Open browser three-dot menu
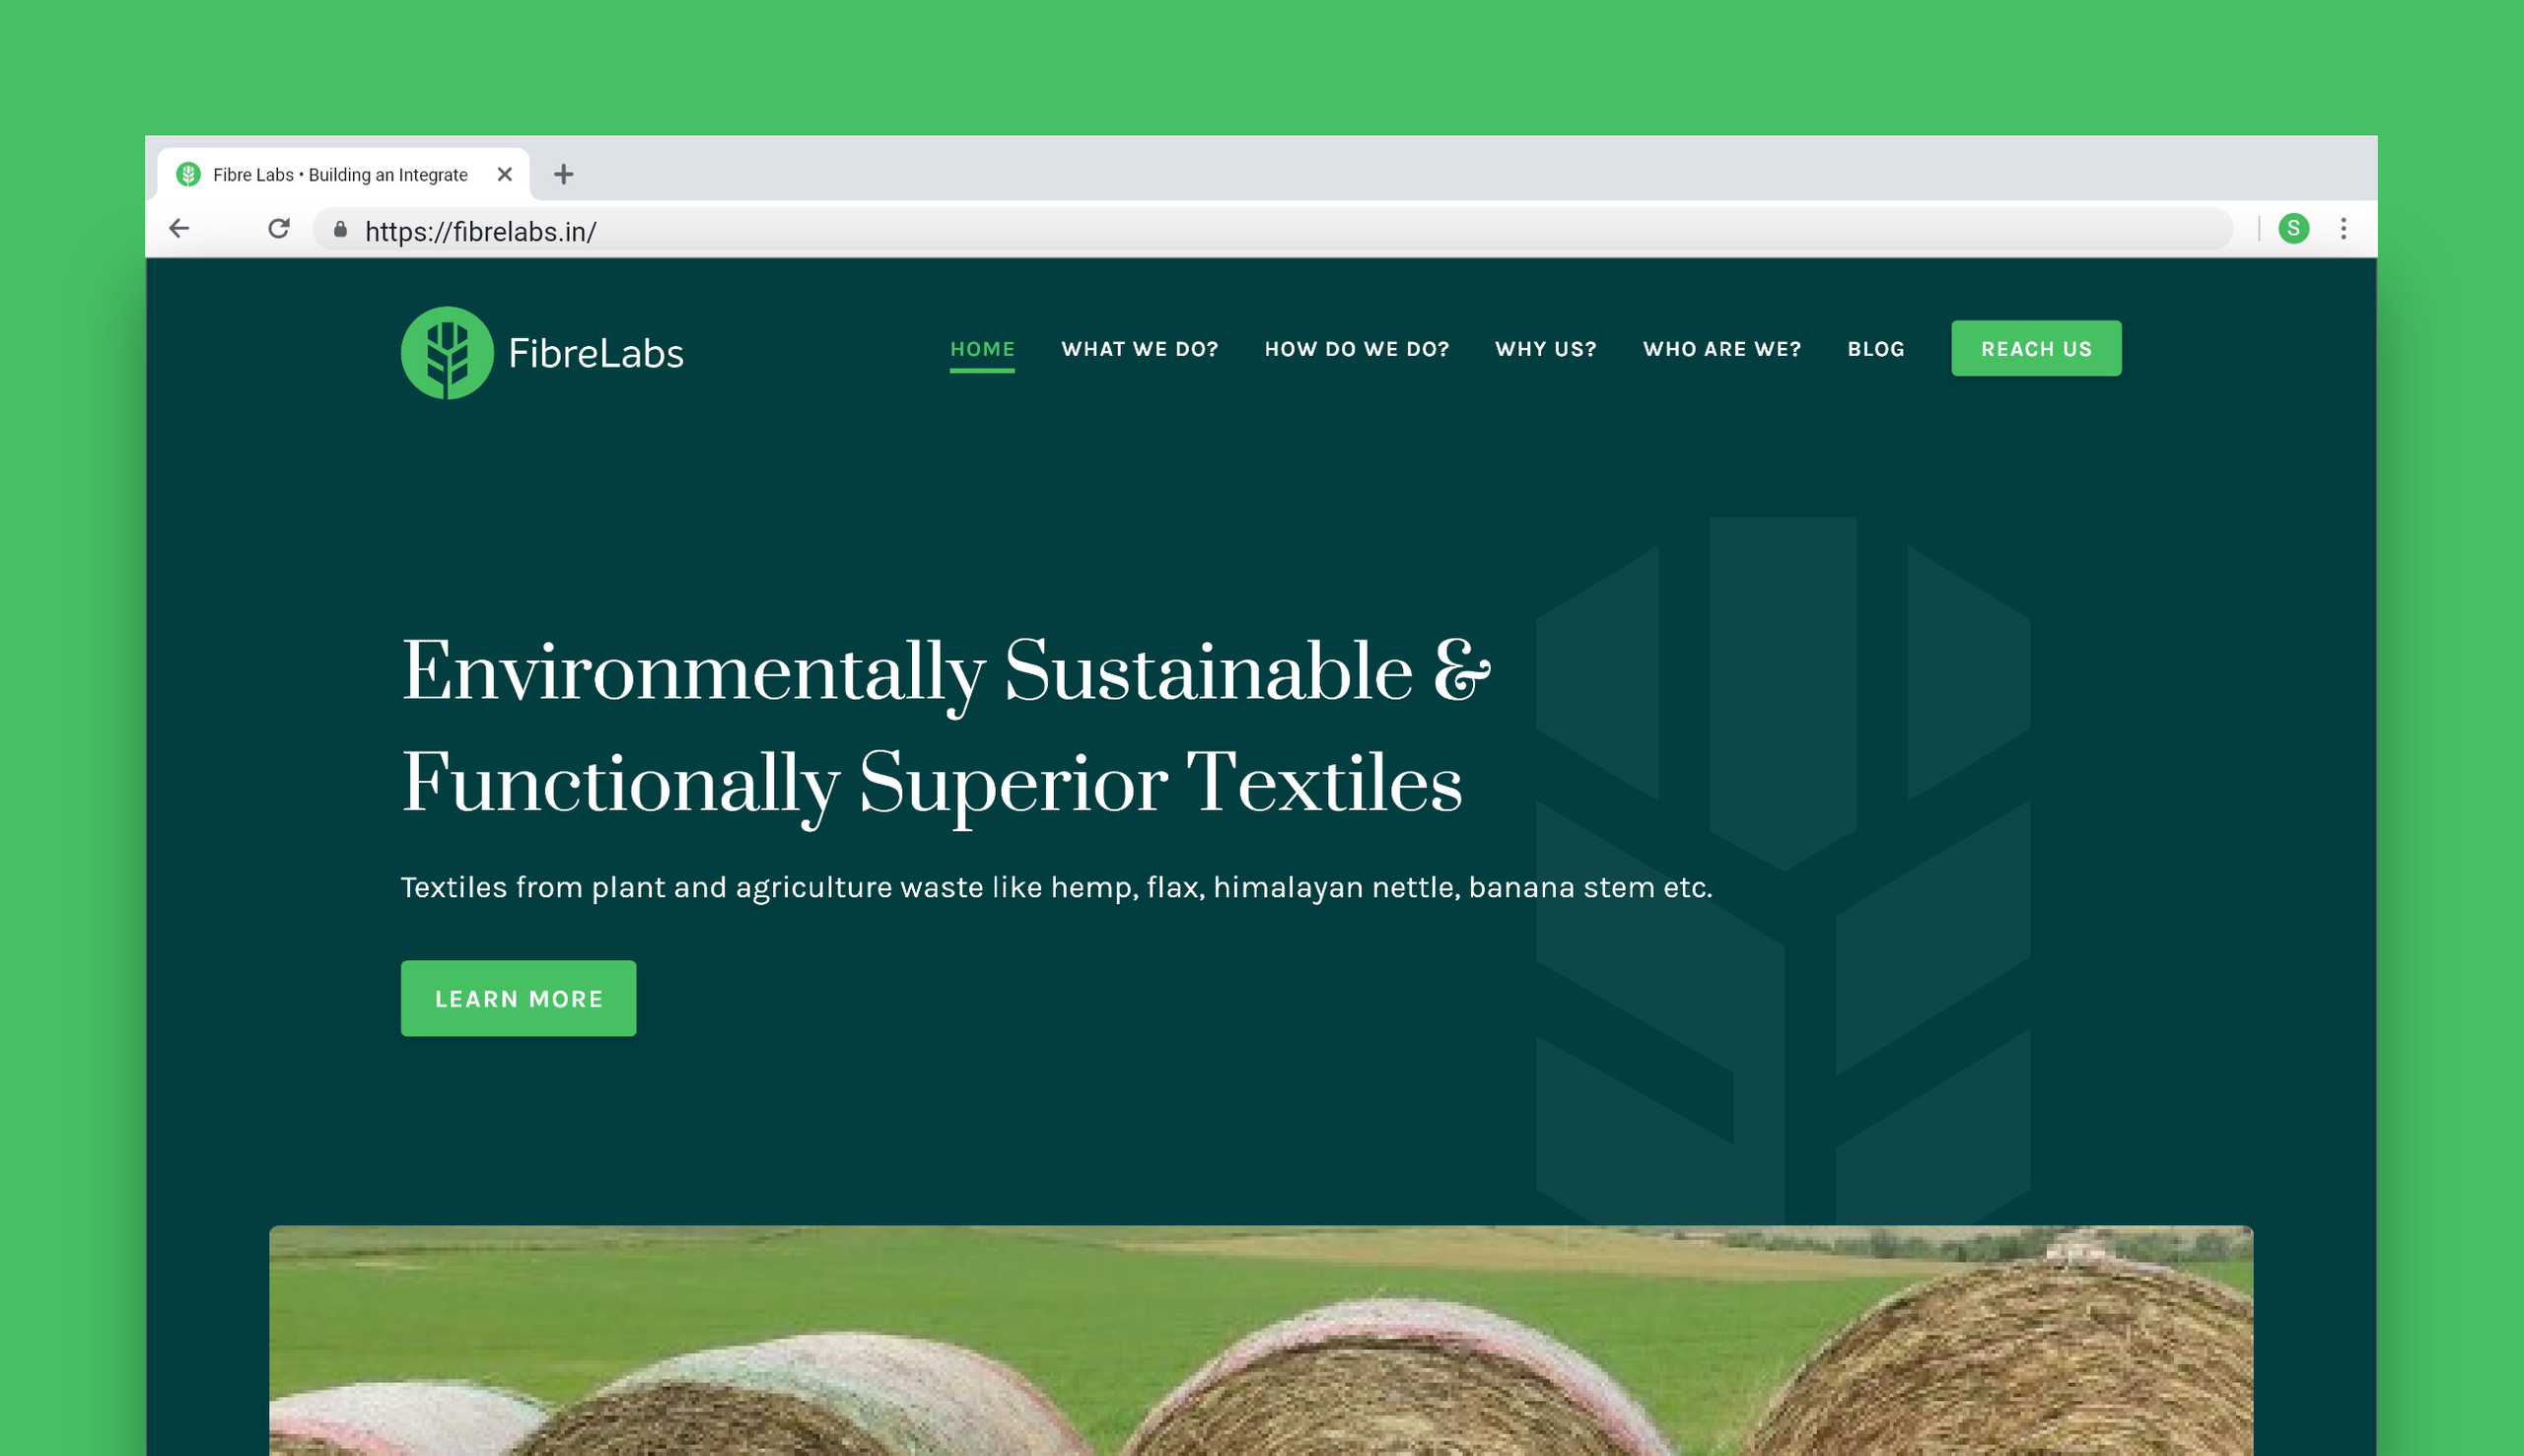This screenshot has width=2524, height=1456. pyautogui.click(x=2343, y=229)
